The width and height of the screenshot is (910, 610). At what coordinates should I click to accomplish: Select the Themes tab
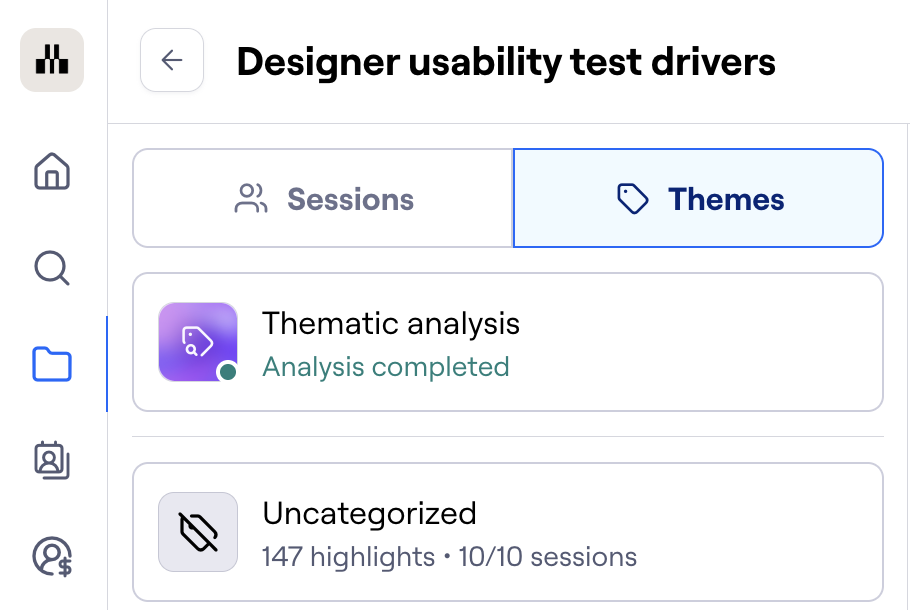(698, 198)
